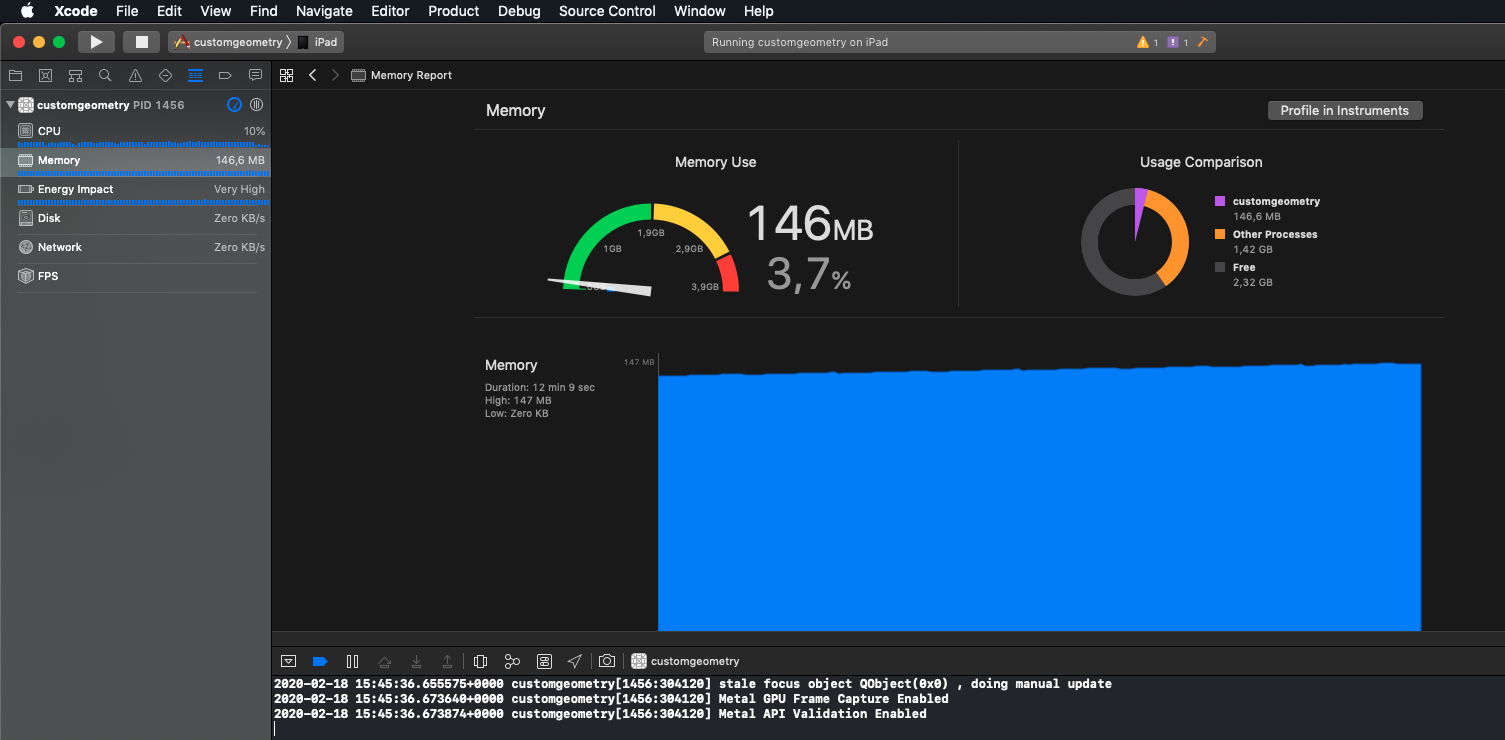Click the orange Other Processes legend swatch
Image resolution: width=1505 pixels, height=740 pixels.
[1219, 234]
